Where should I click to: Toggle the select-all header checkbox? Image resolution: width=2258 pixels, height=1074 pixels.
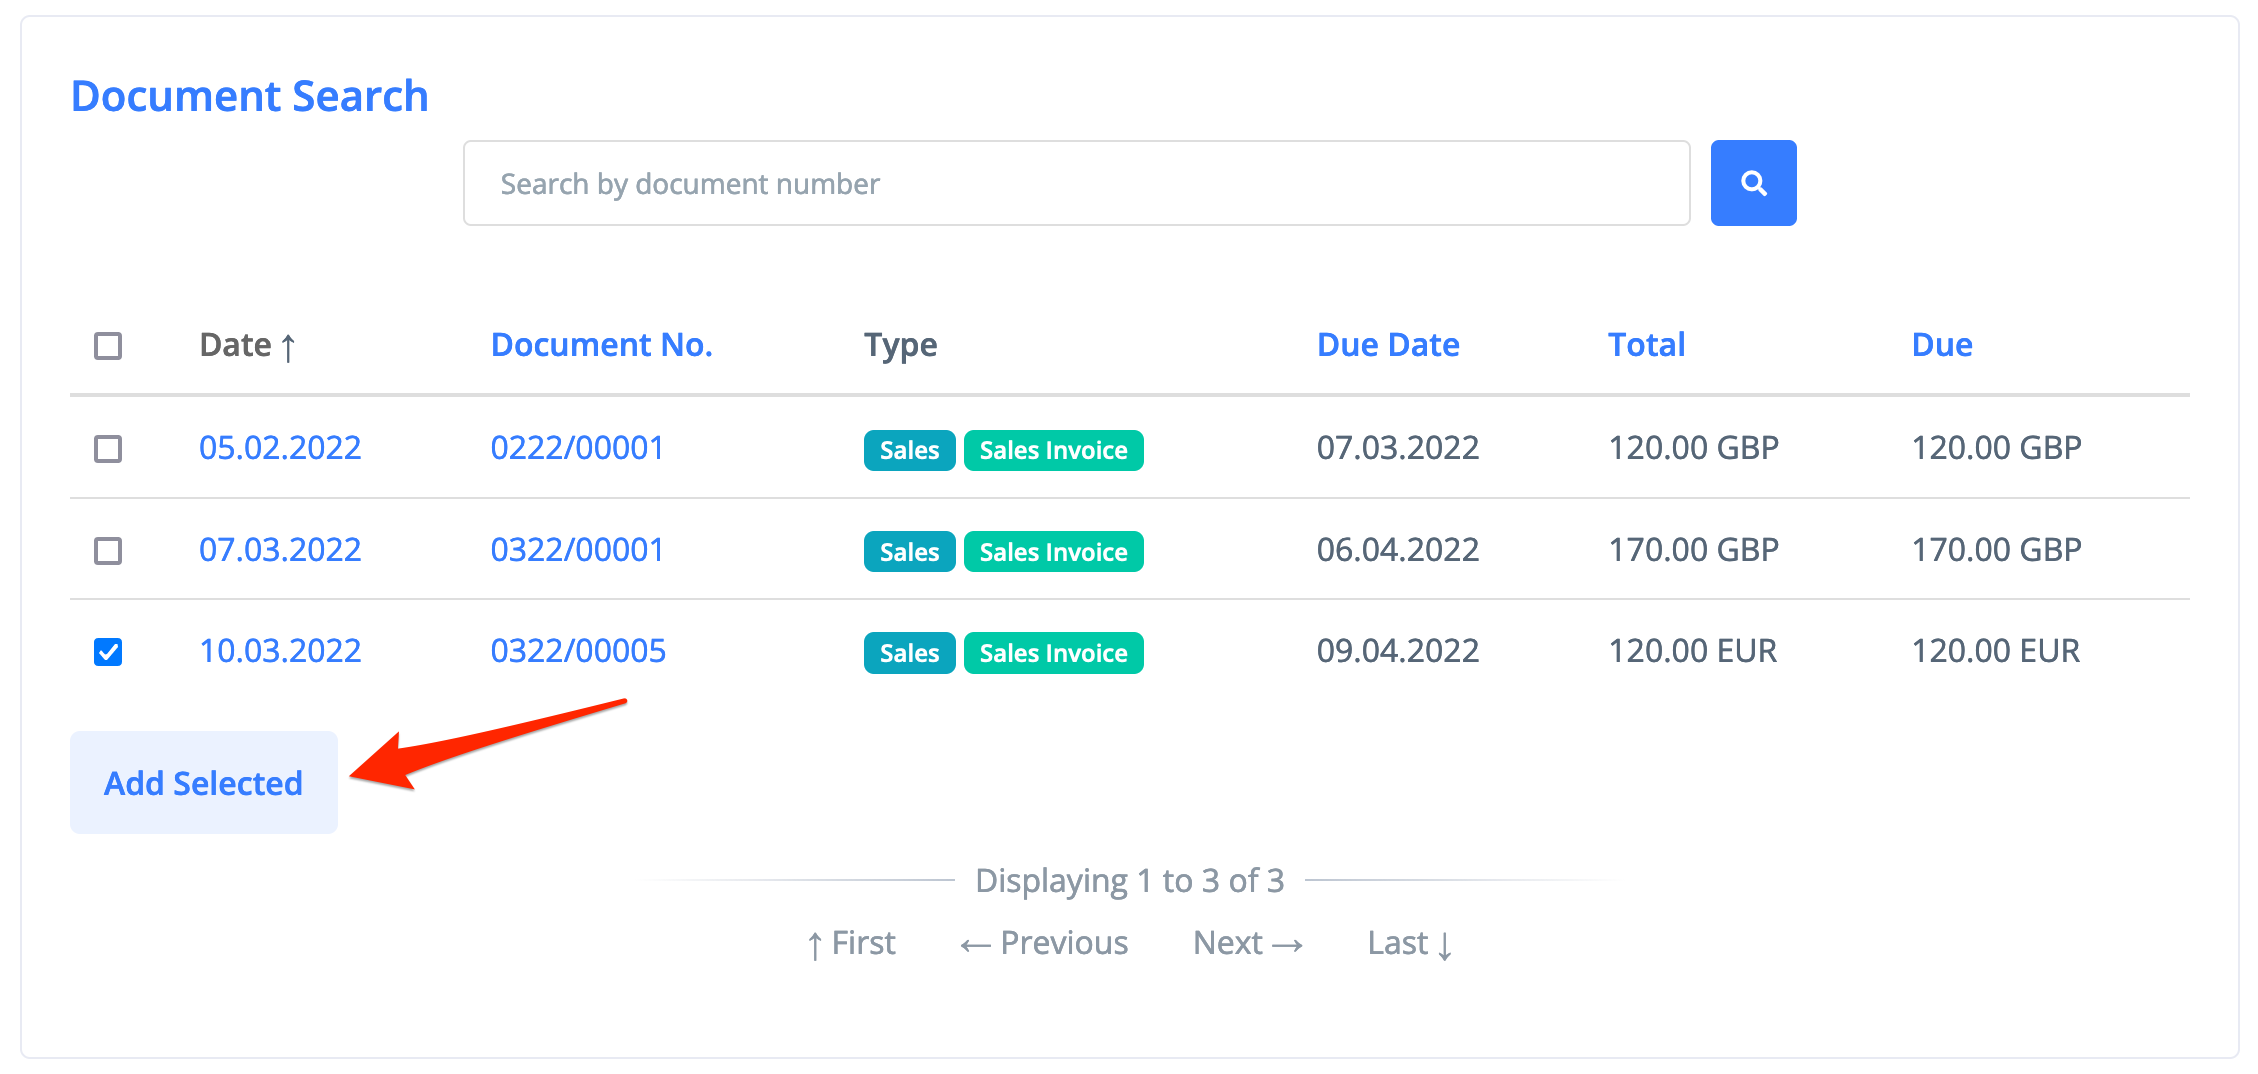(108, 346)
